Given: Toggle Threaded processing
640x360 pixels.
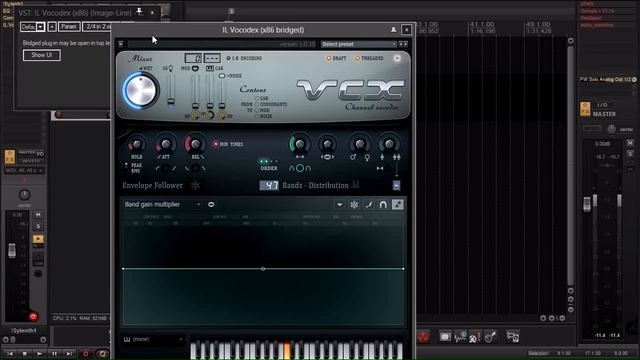Looking at the screenshot, I should click(369, 58).
